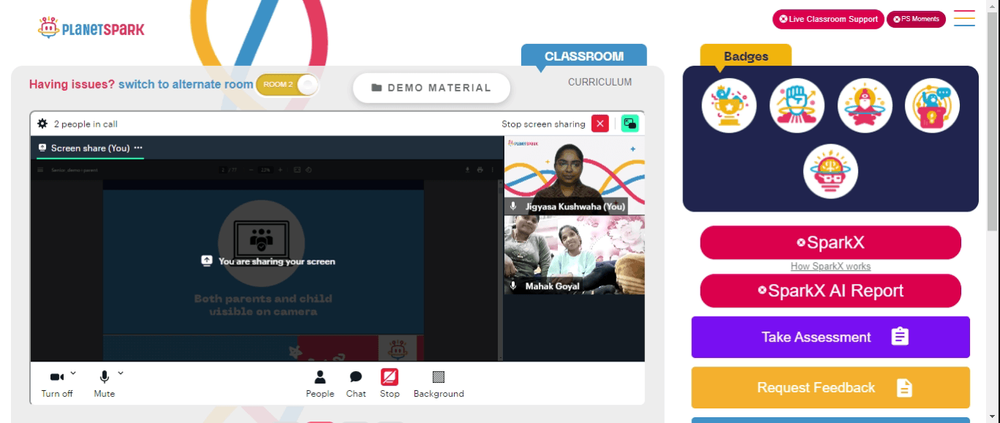This screenshot has height=423, width=1000.
Task: Switch to the Classroom tab
Action: pos(584,56)
